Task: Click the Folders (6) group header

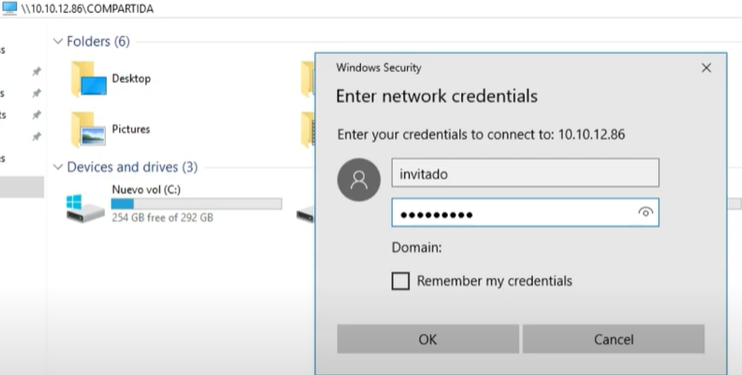Action: click(x=98, y=42)
